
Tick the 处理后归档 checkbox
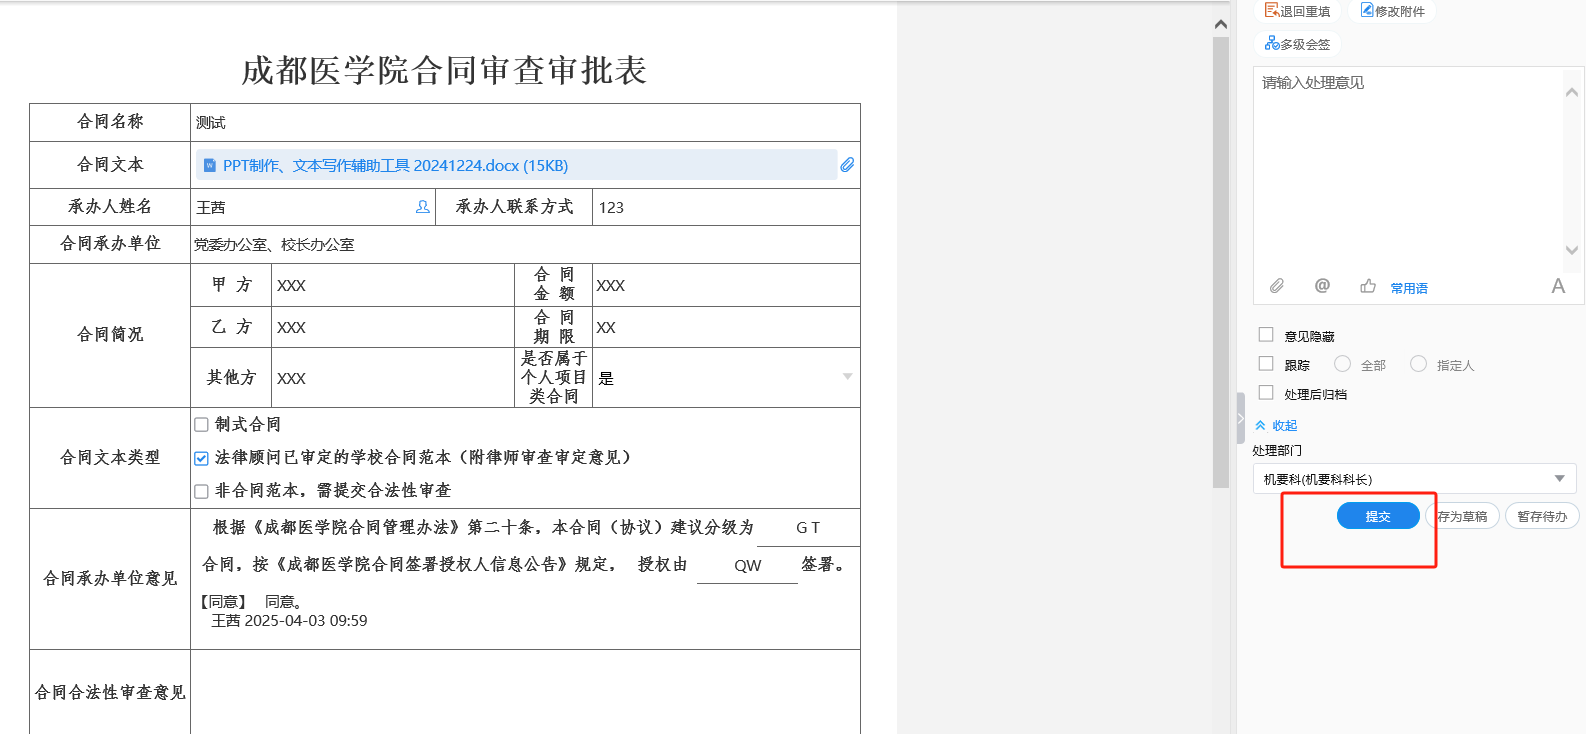pyautogui.click(x=1266, y=393)
